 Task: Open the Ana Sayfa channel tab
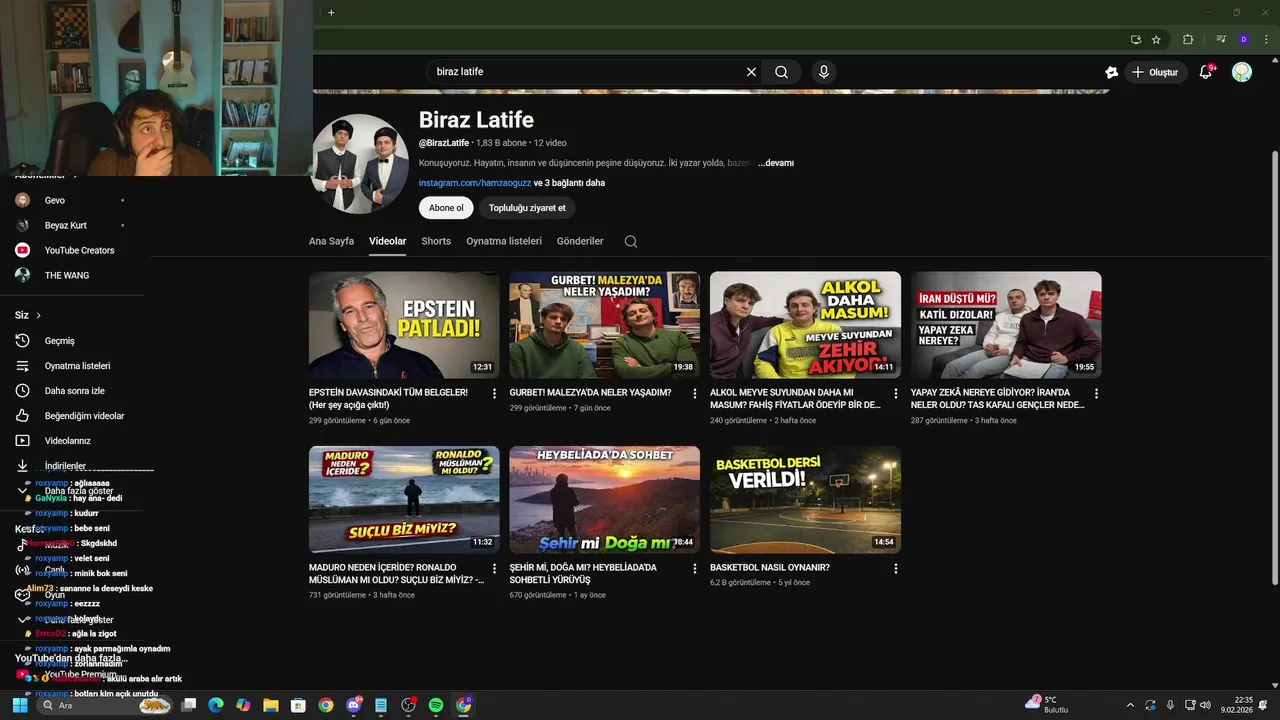point(331,241)
